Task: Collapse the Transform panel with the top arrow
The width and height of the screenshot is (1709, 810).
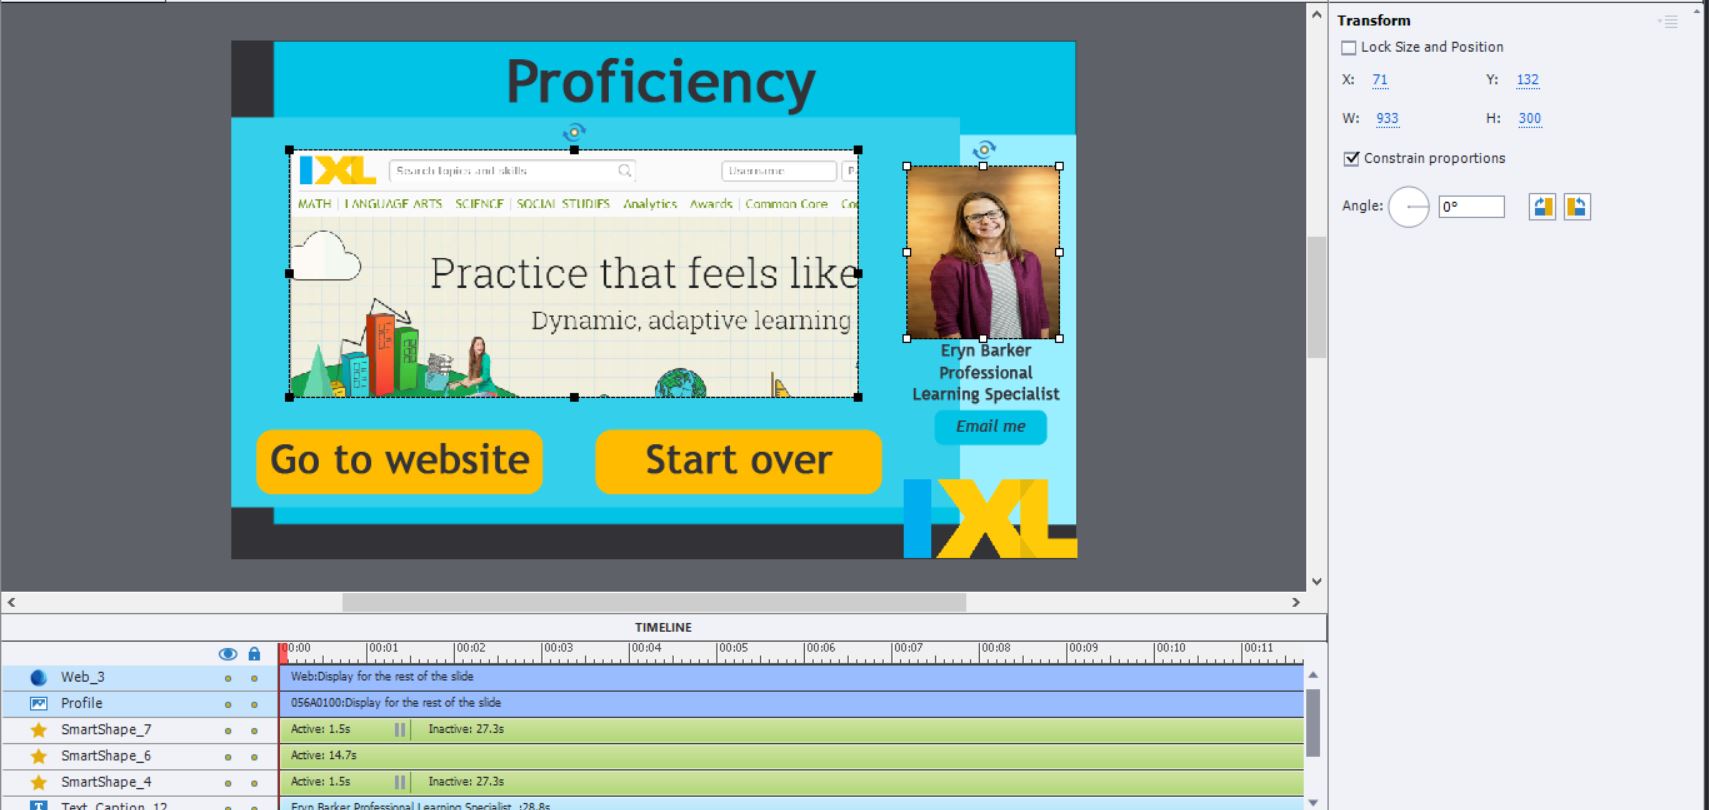Action: click(1697, 9)
